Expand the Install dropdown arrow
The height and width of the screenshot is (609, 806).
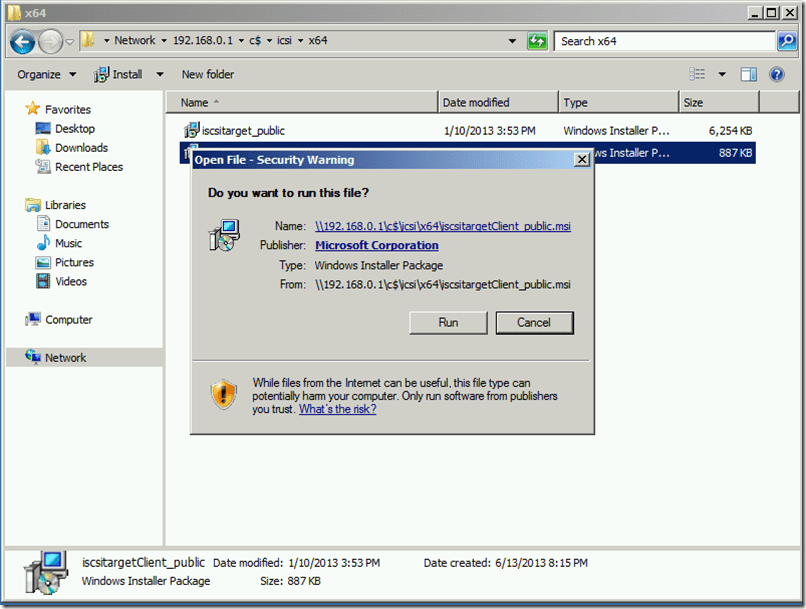tap(159, 74)
